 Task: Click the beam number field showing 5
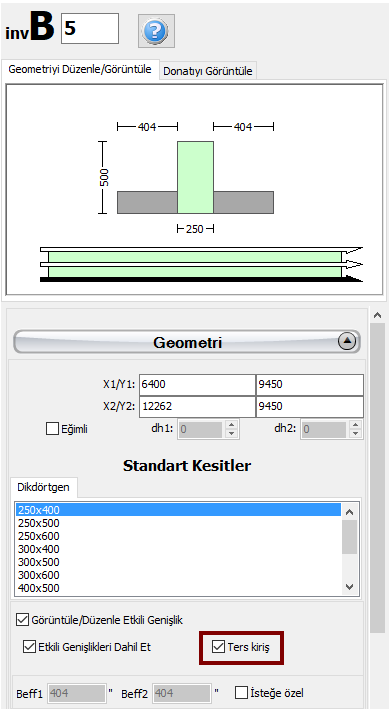coord(90,28)
